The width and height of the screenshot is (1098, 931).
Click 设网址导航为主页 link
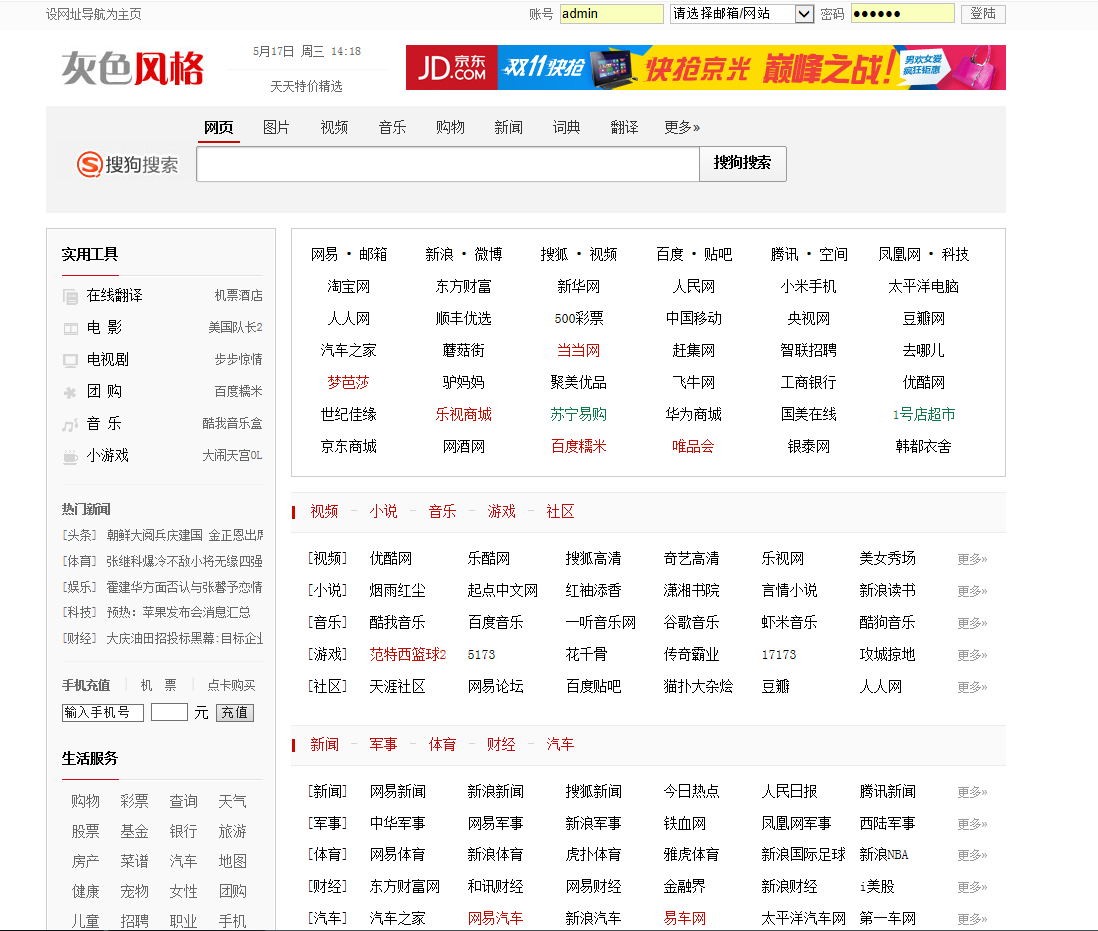[94, 14]
